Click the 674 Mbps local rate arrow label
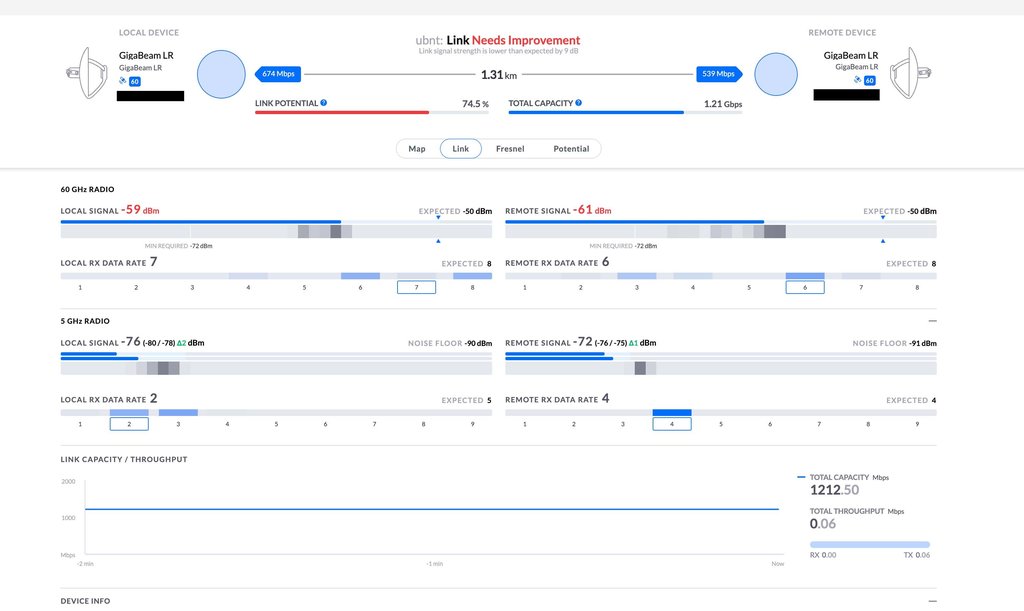Screen dimensions: 1024x611 pos(279,74)
